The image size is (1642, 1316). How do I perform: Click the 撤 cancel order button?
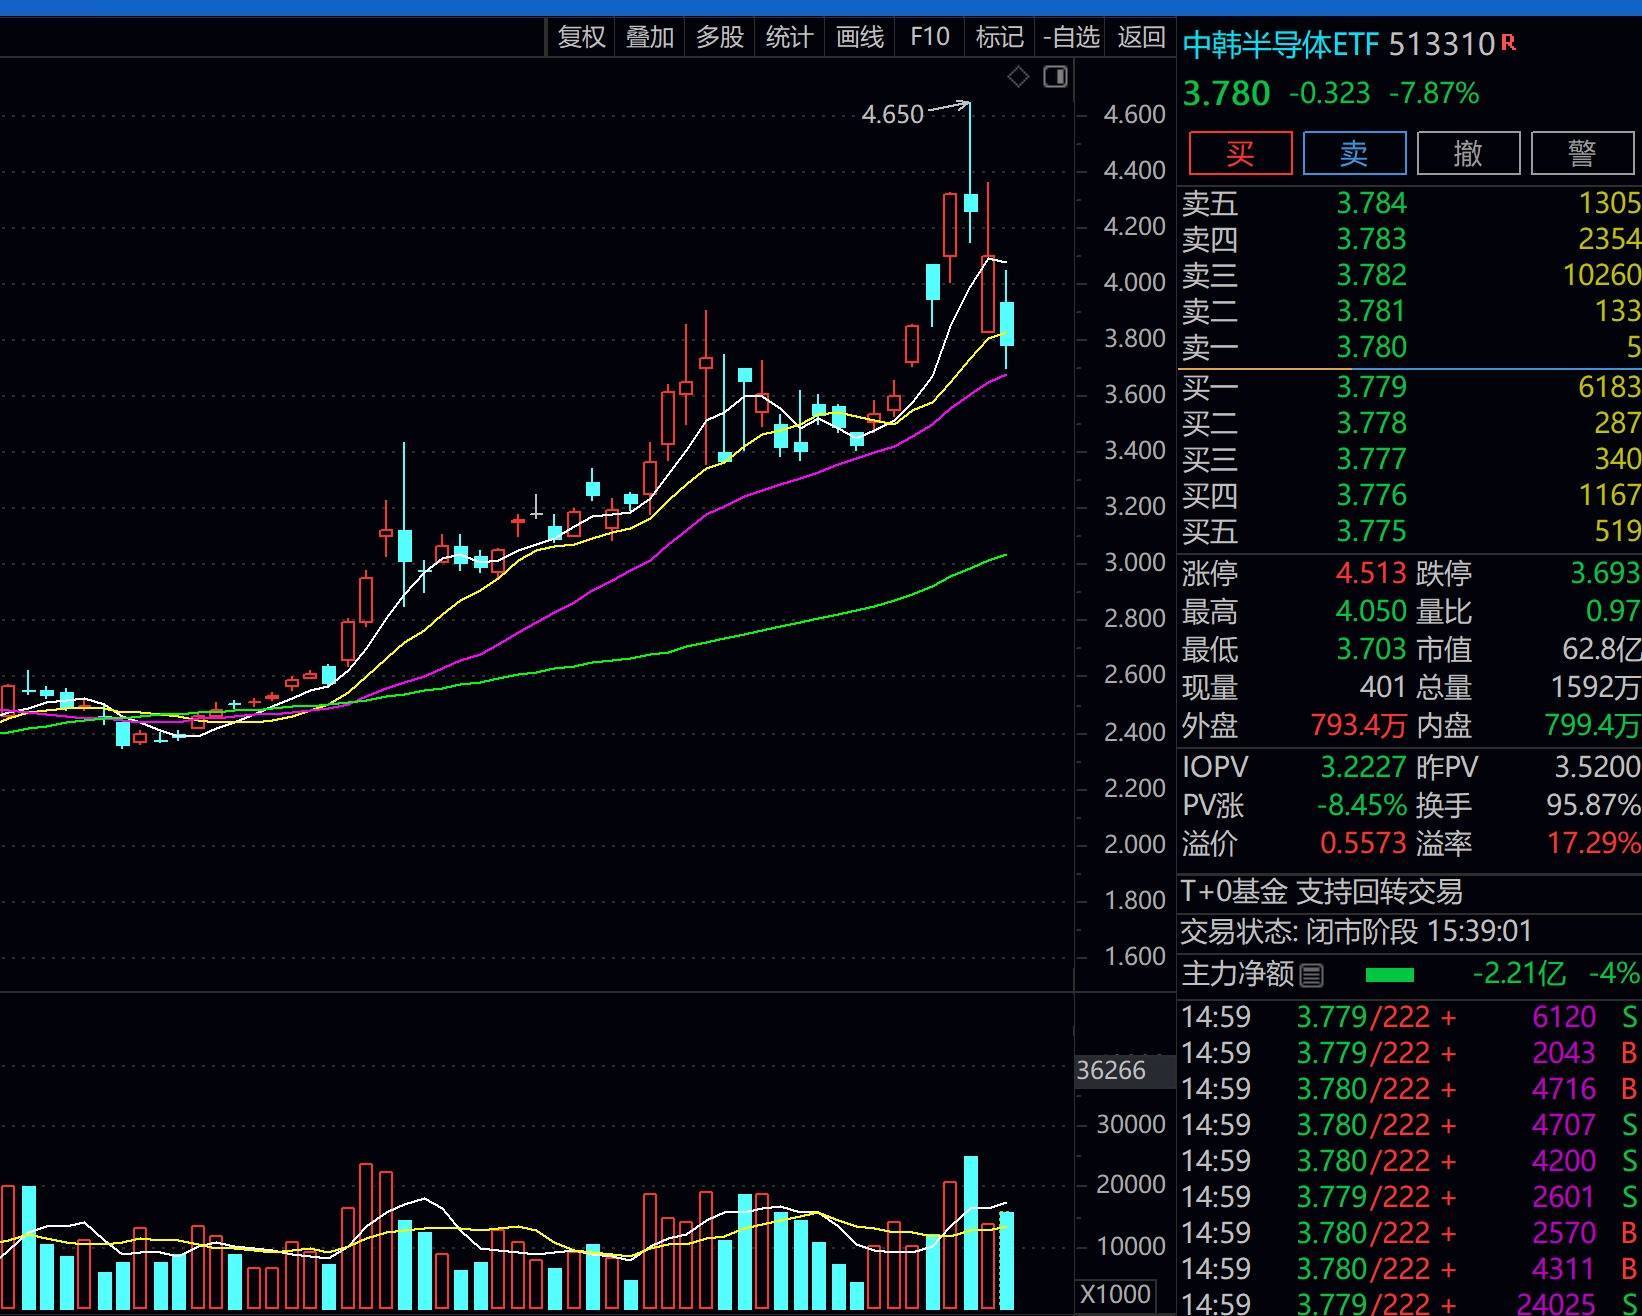[x=1468, y=153]
